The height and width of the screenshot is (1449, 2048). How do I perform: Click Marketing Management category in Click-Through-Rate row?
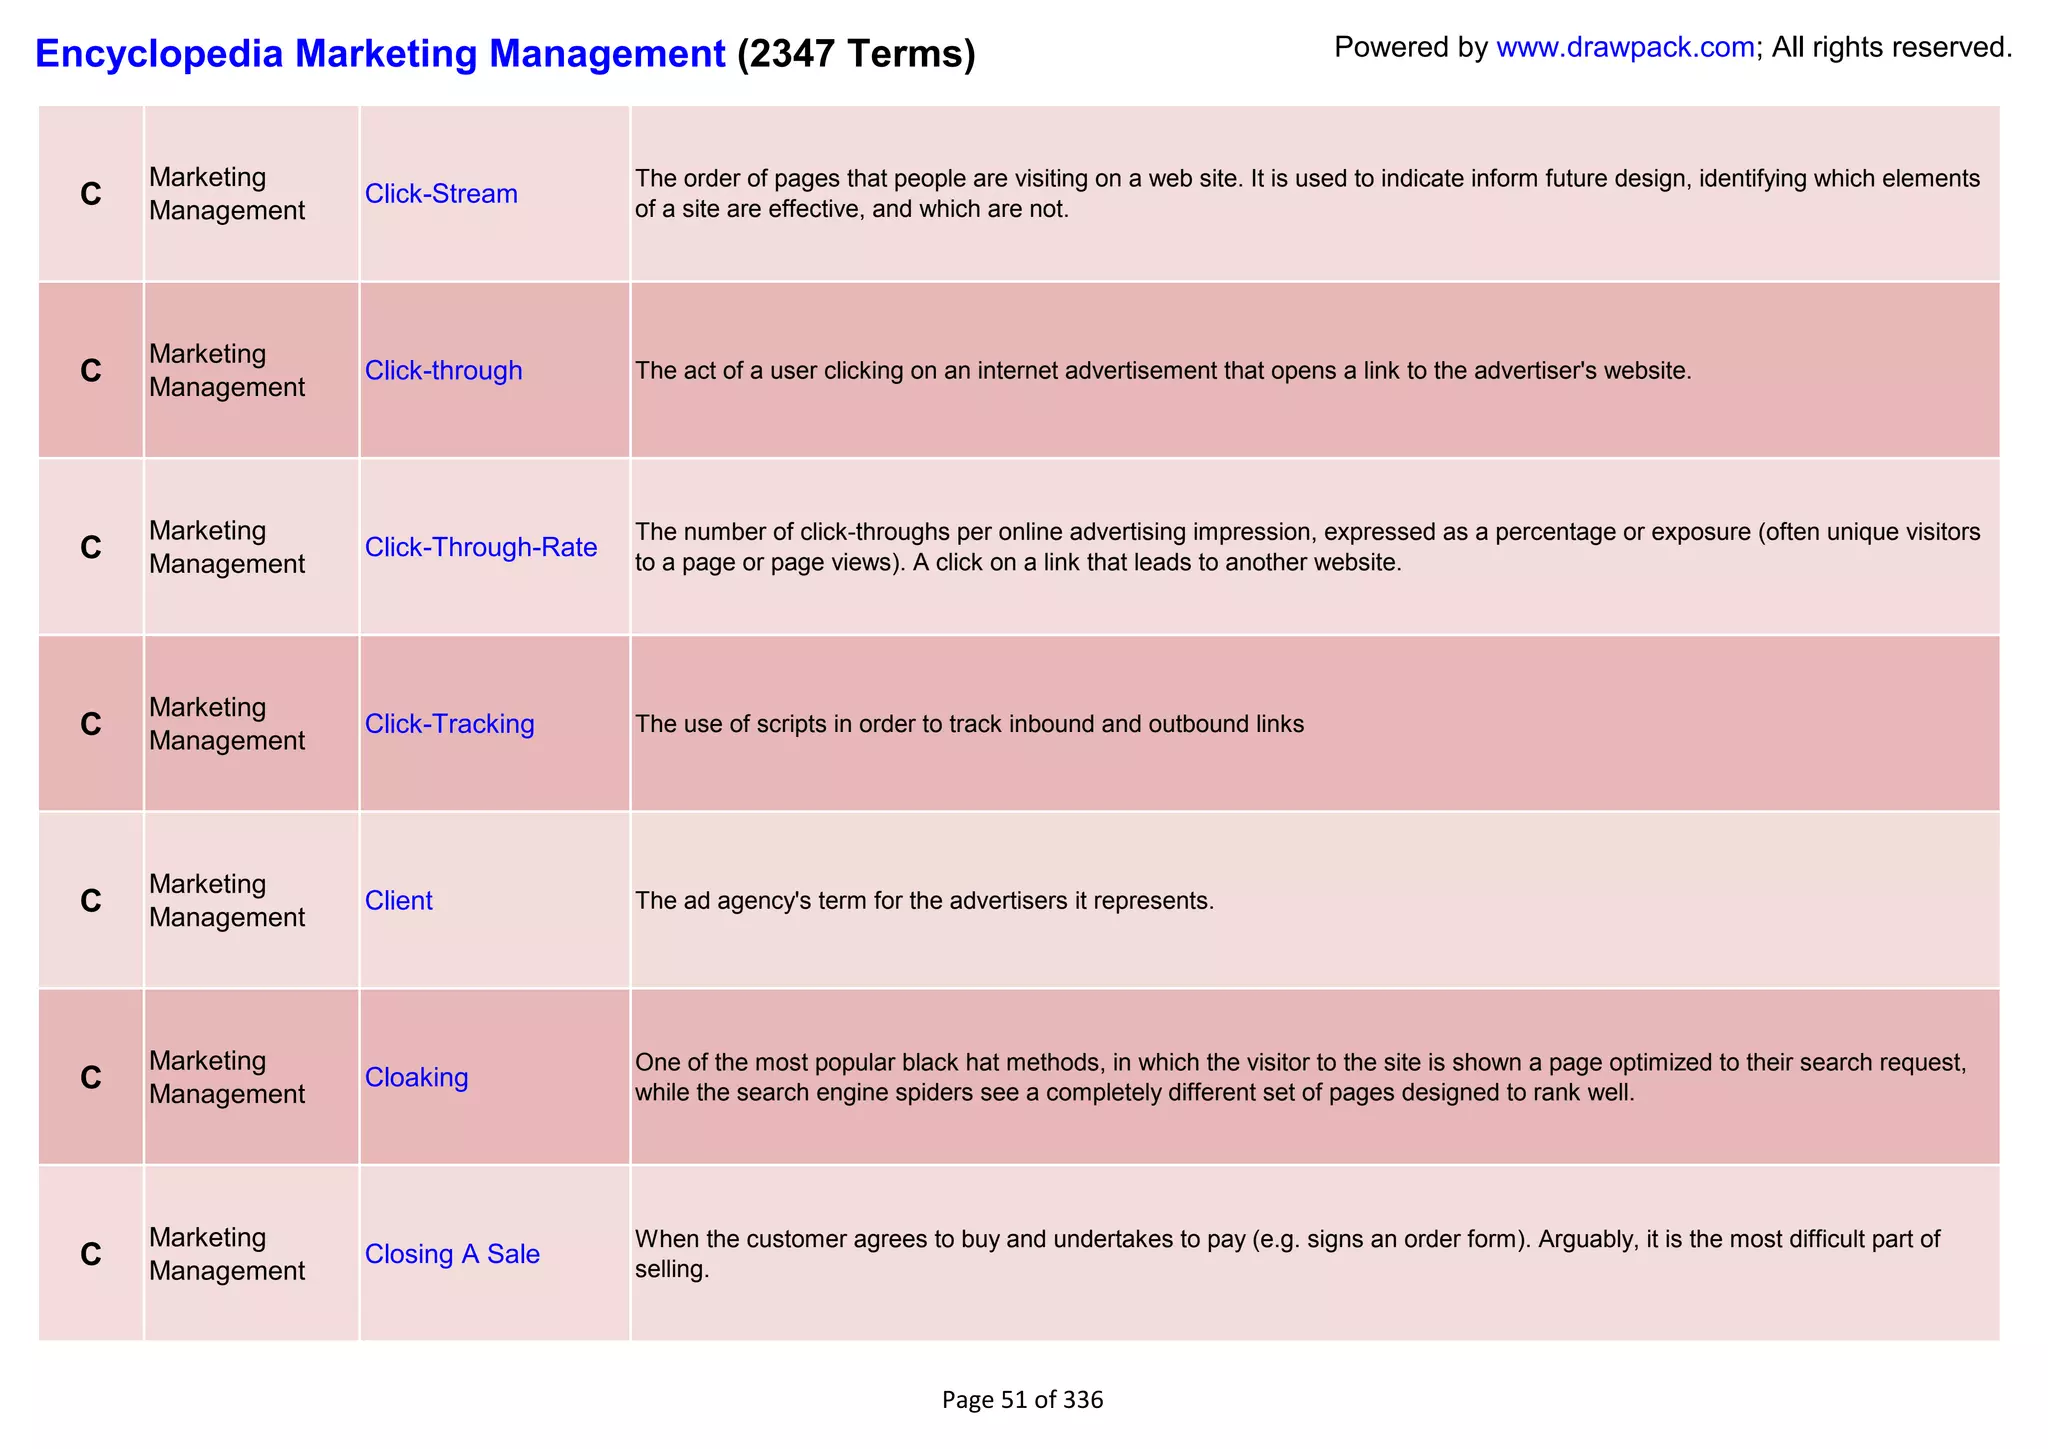227,547
